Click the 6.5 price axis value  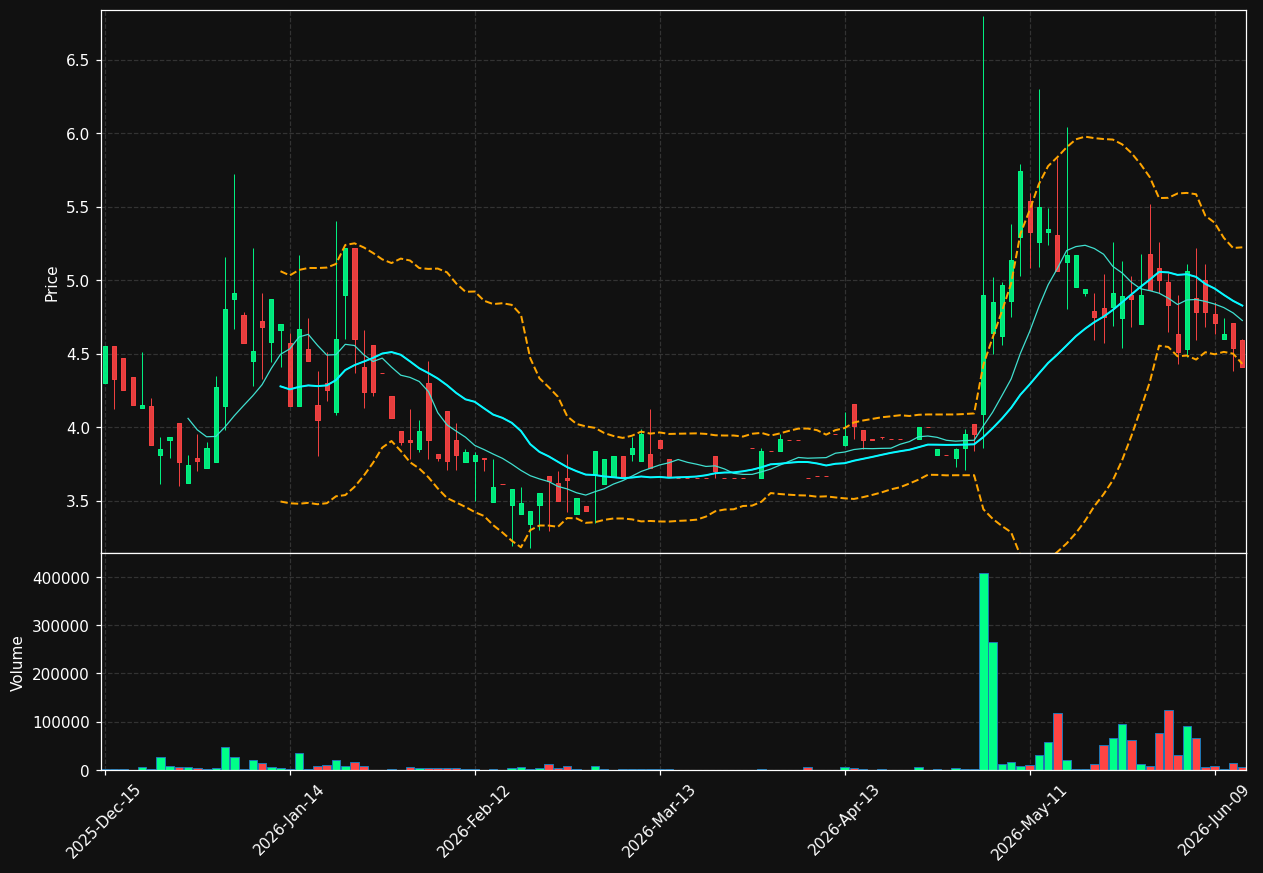(77, 60)
